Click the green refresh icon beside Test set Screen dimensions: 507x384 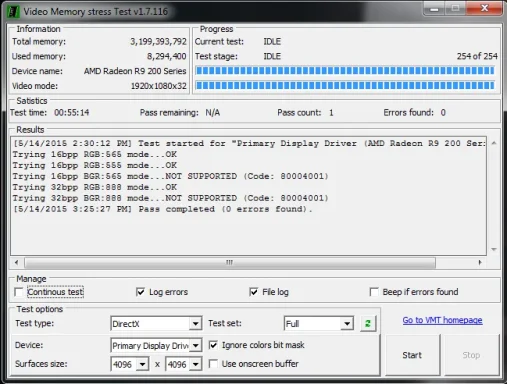pos(368,323)
